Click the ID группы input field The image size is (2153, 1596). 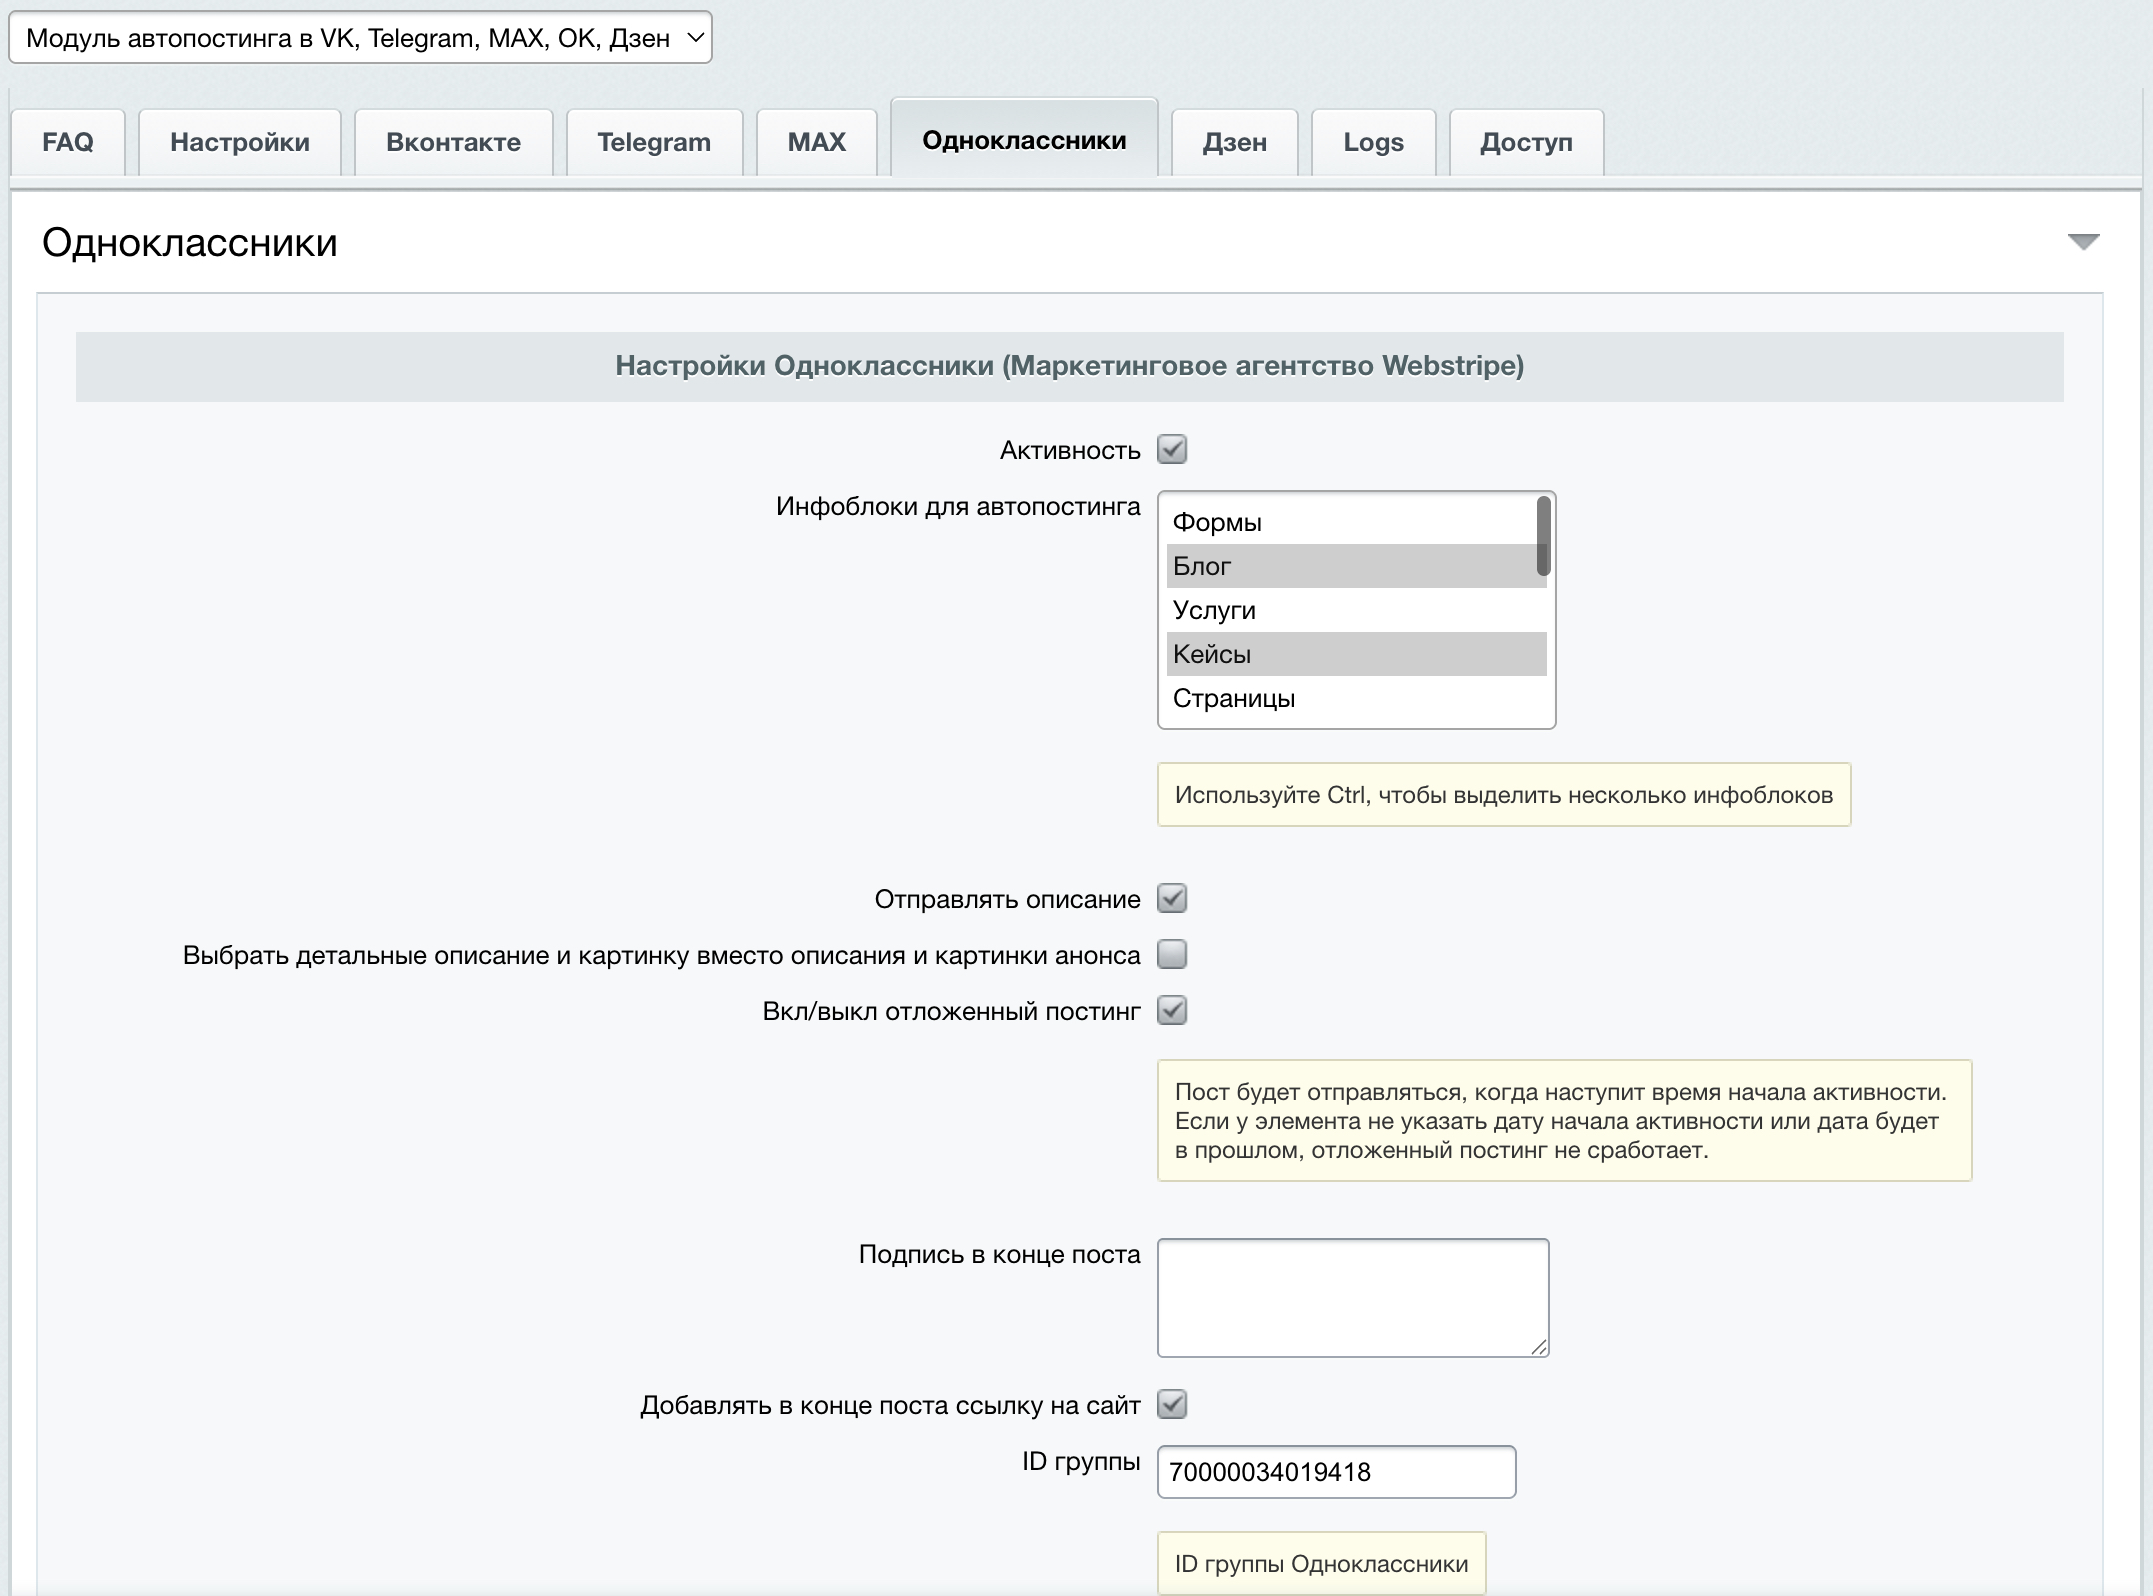point(1336,1472)
